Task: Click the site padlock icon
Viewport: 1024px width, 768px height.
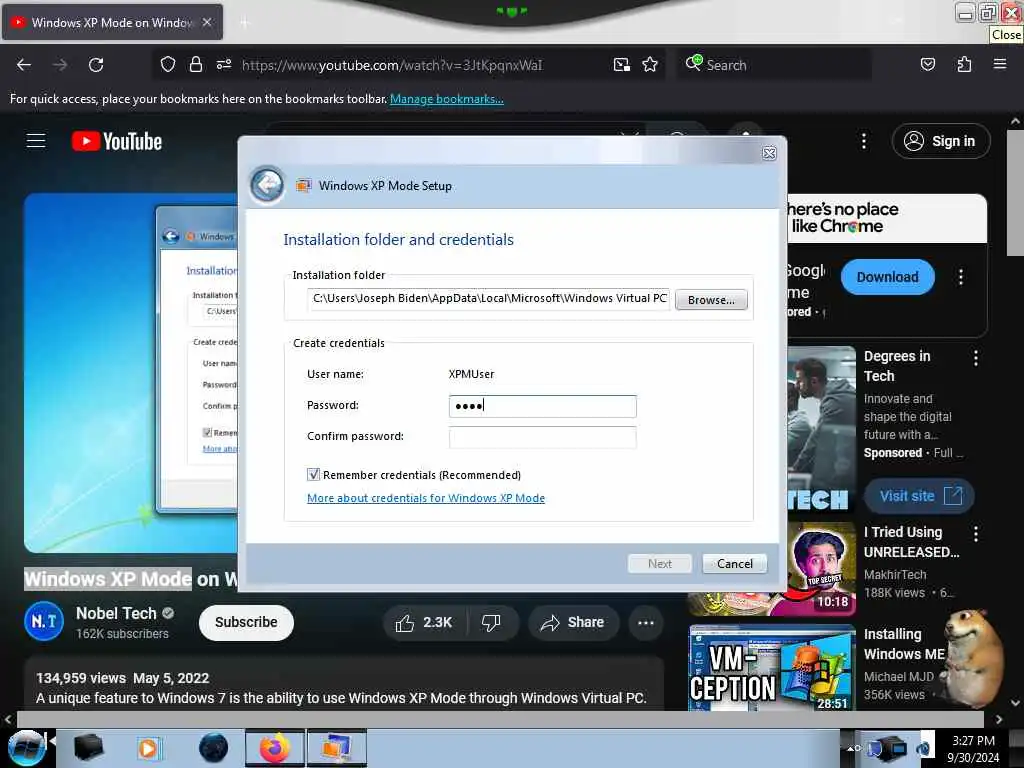Action: pos(195,65)
